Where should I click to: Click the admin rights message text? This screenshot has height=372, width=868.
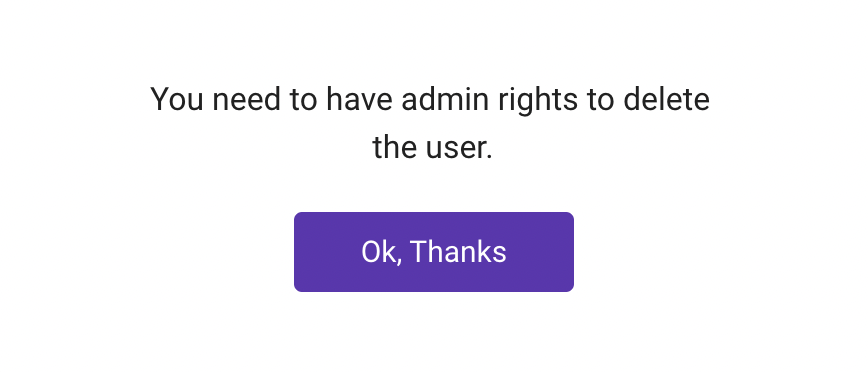point(430,123)
